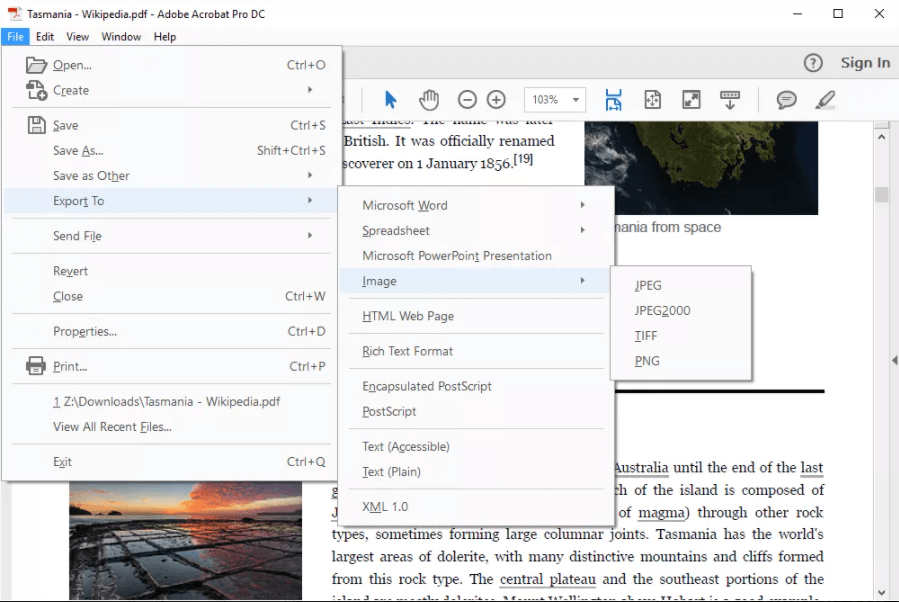Click the vertical scrollbar thumb
The height and width of the screenshot is (602, 899).
coord(882,194)
